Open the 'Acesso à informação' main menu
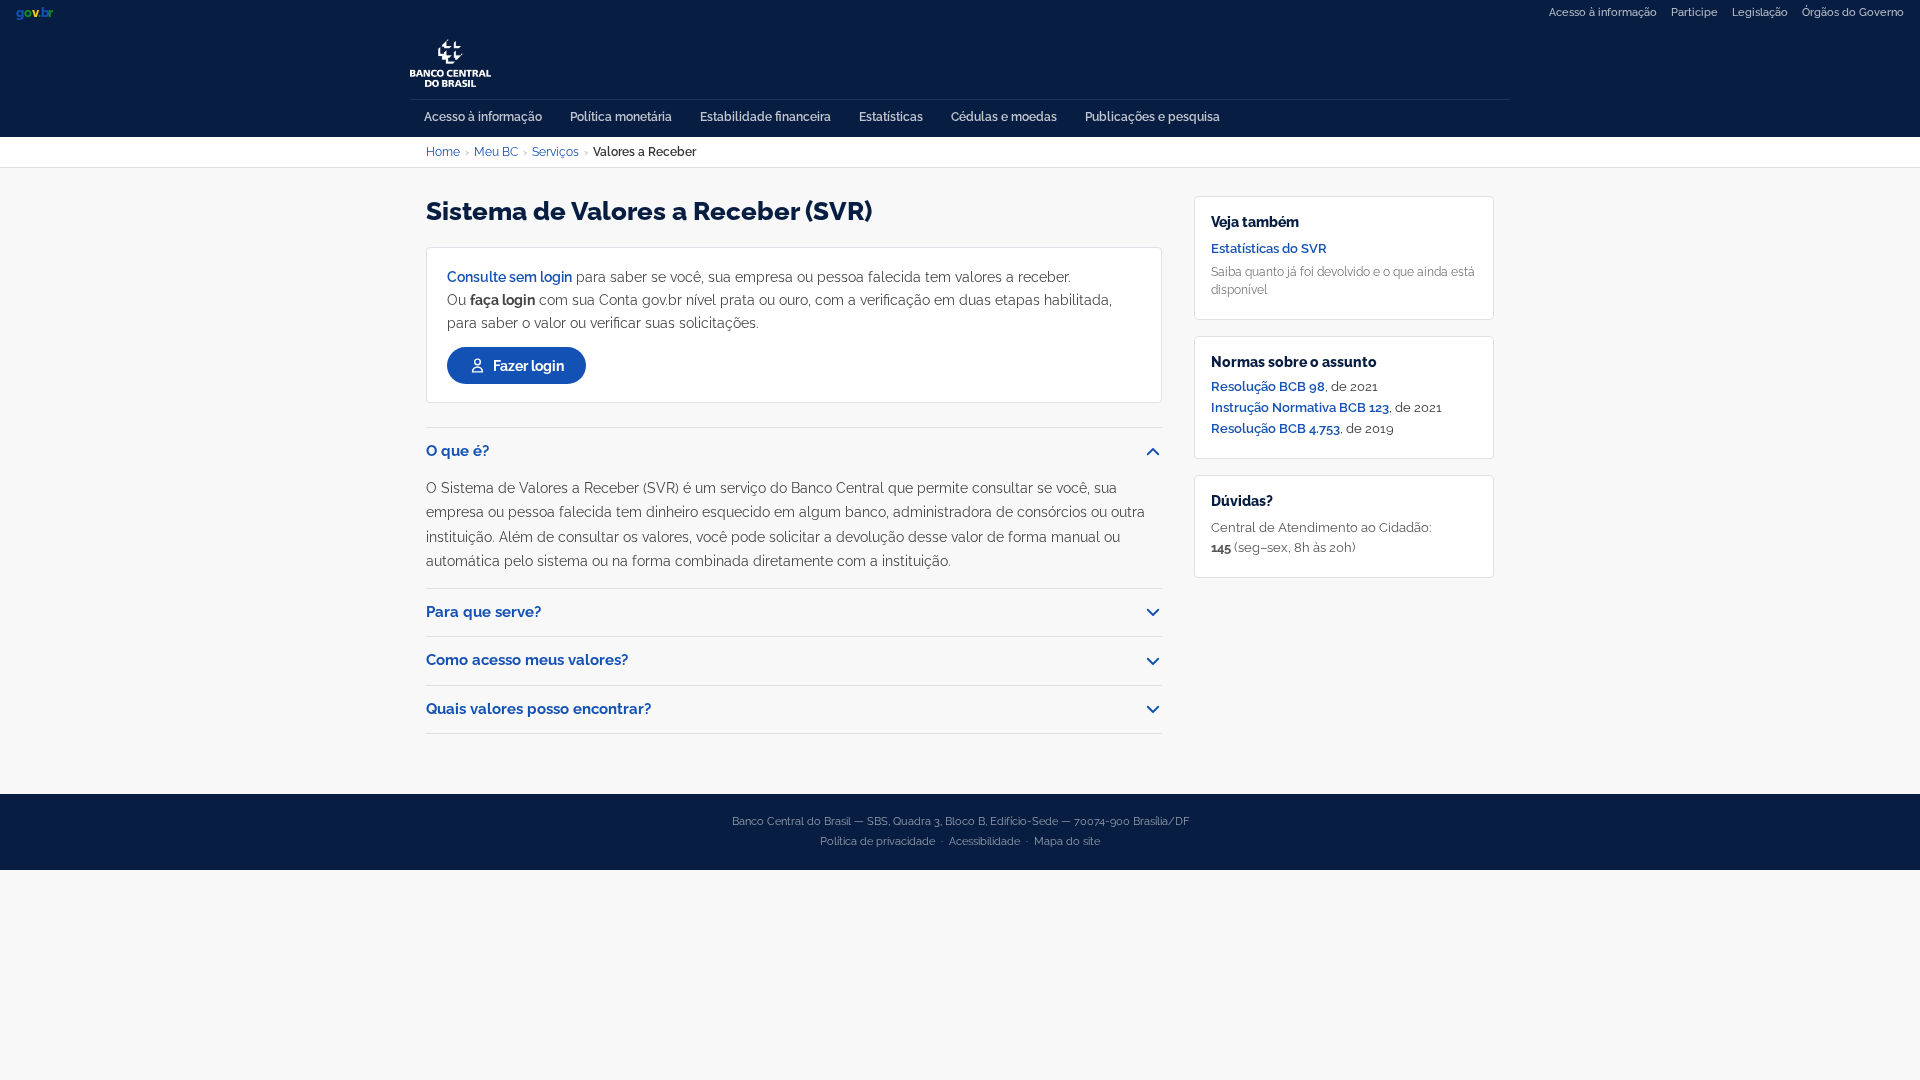The image size is (1920, 1080). point(482,117)
